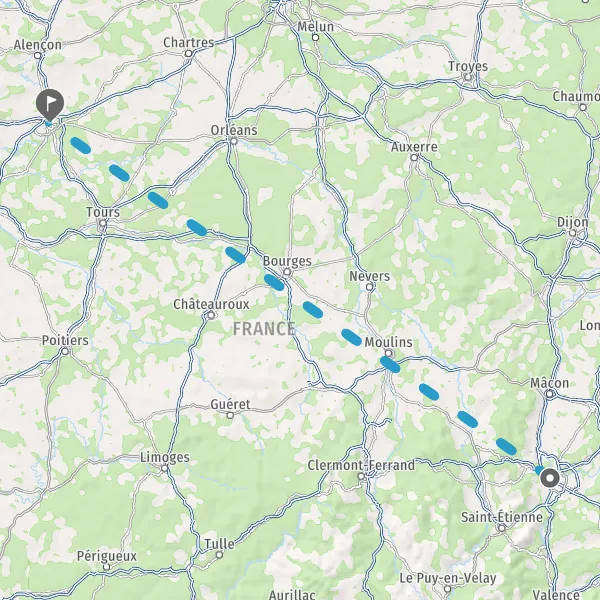This screenshot has height=600, width=600.
Task: Click the Nevers city marker dot
Action: [369, 287]
